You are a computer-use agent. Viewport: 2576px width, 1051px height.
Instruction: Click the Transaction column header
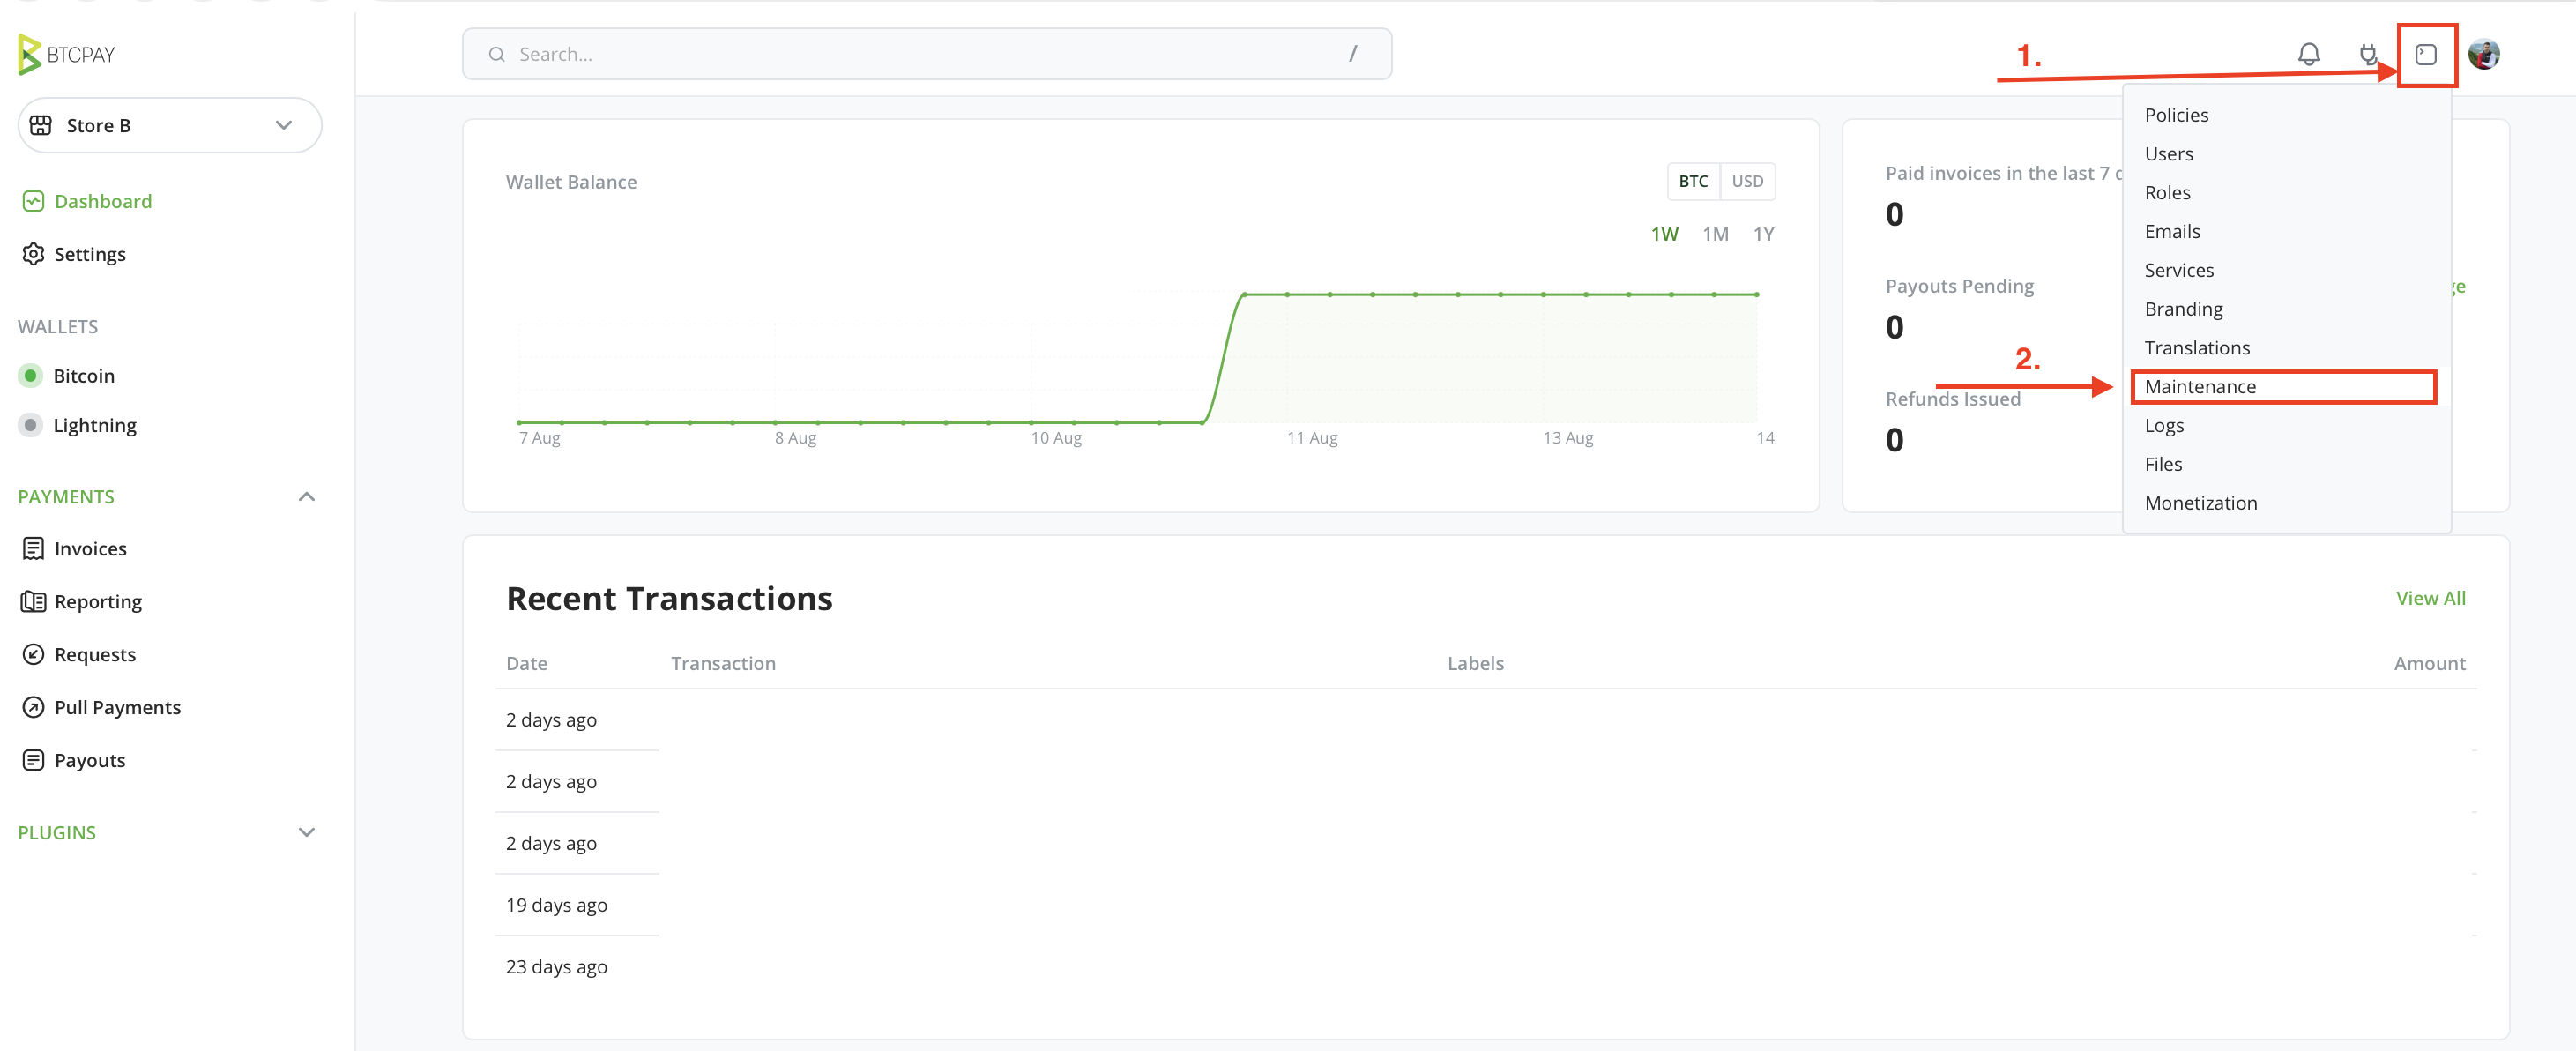tap(723, 663)
